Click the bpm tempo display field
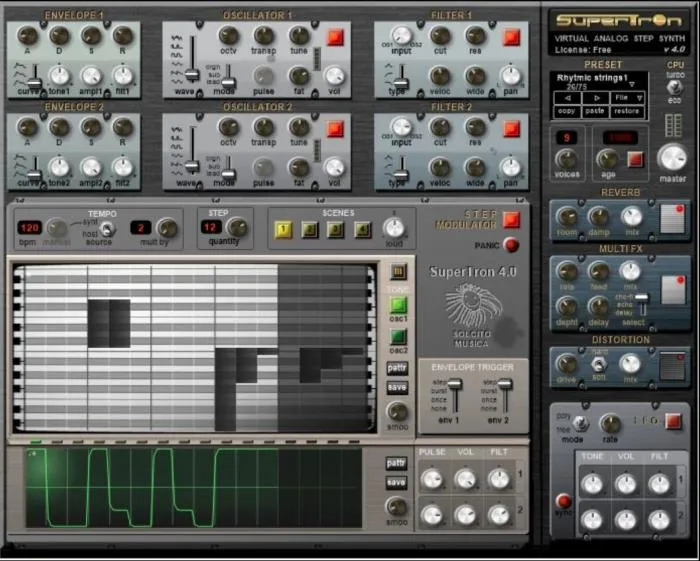Screen dimensions: 700x561 click(x=29, y=229)
